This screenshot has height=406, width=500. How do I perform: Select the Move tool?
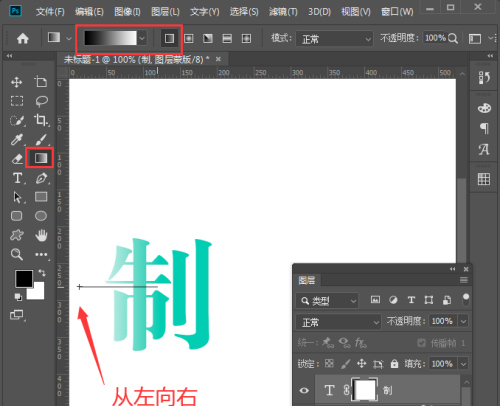click(17, 82)
